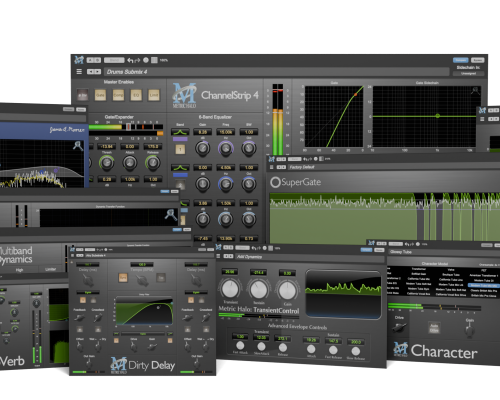
Task: Toggle Gate in Master Enables
Action: click(100, 95)
